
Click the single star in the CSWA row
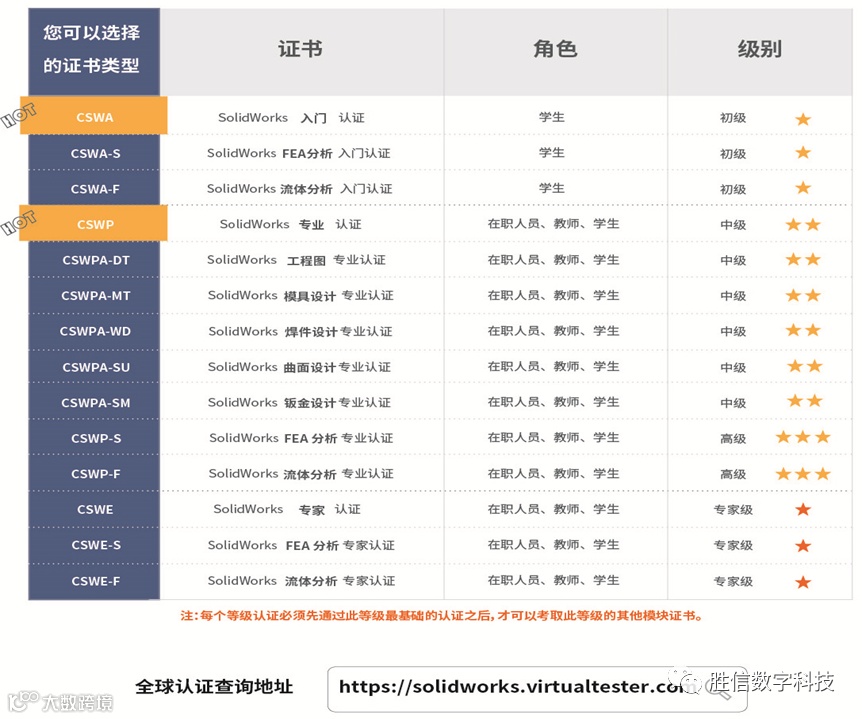pos(803,119)
